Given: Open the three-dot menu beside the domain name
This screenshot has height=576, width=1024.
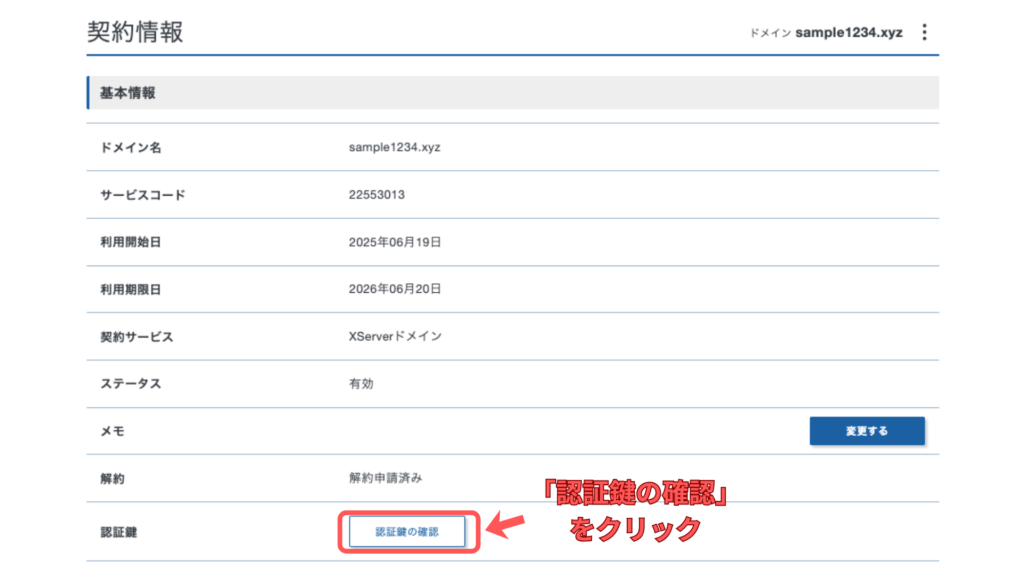Looking at the screenshot, I should 924,32.
